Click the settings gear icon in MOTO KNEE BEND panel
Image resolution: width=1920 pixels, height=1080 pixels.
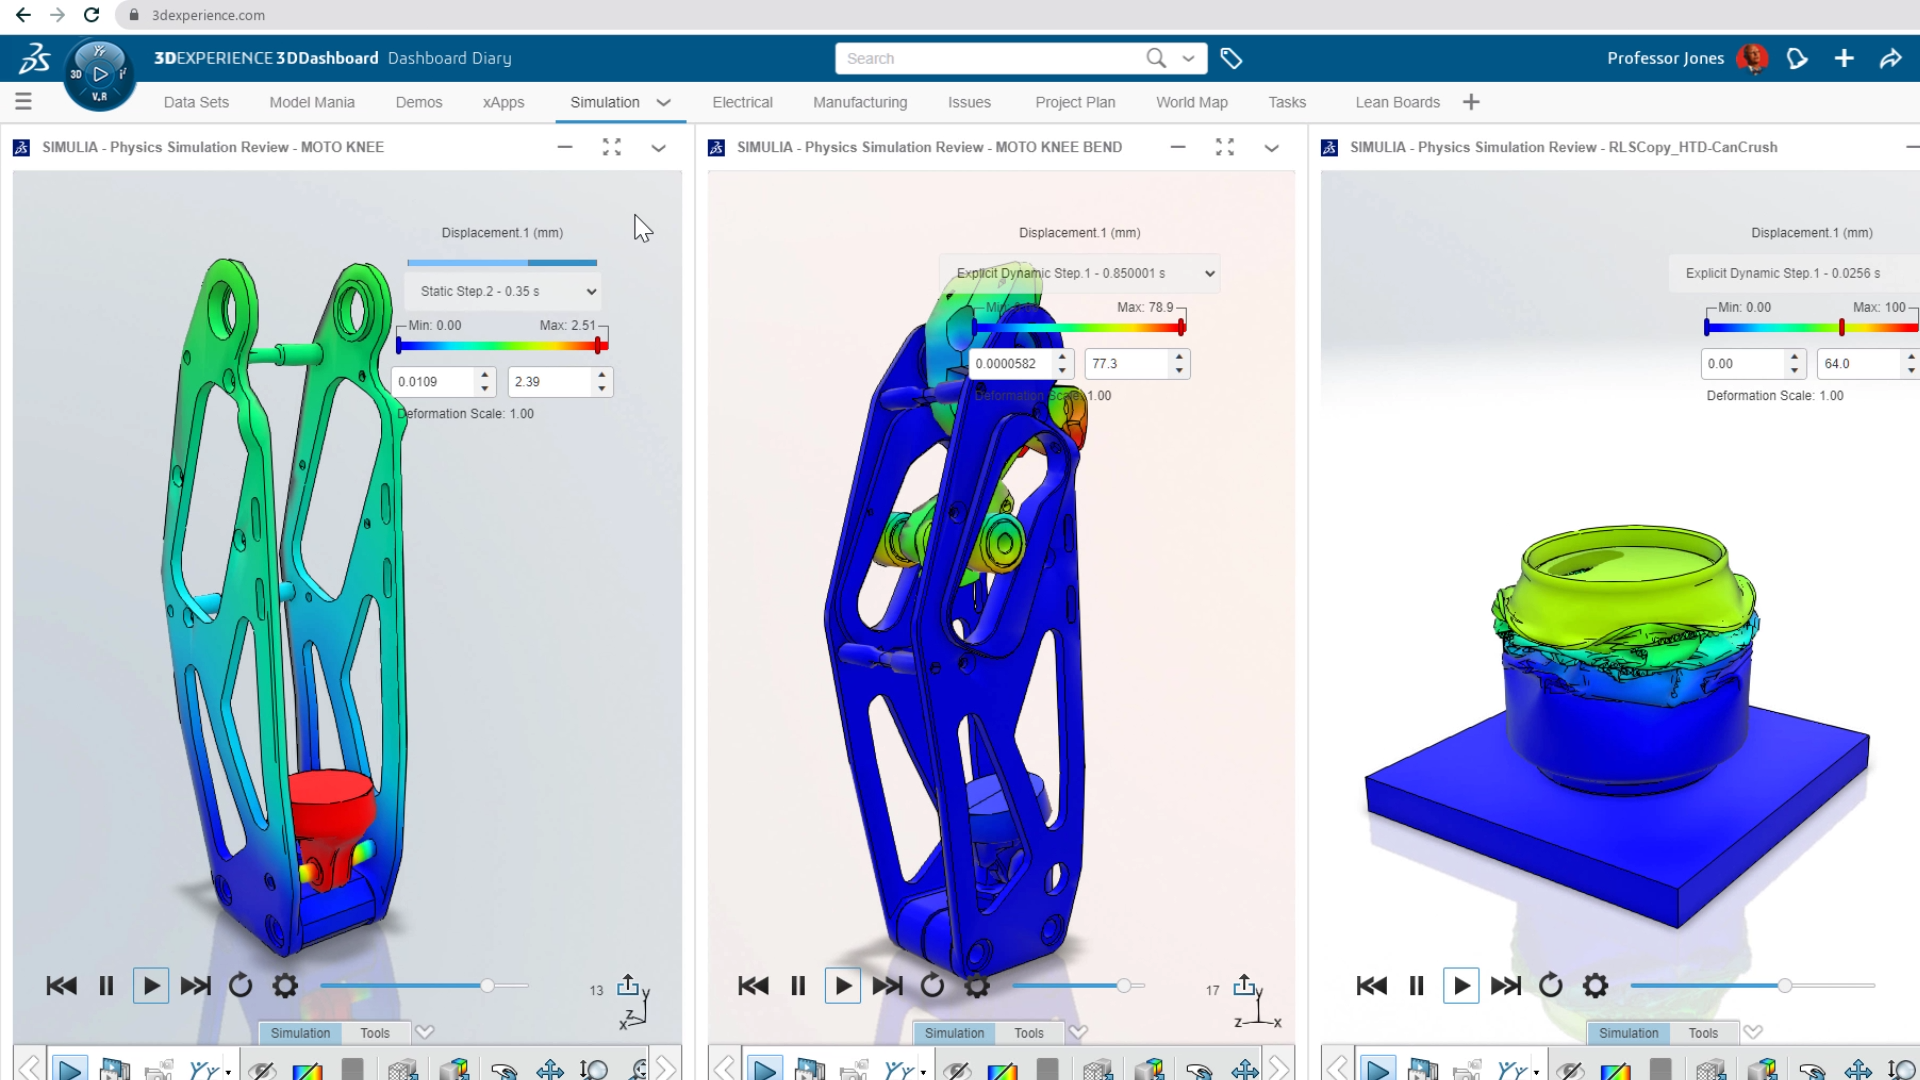978,985
